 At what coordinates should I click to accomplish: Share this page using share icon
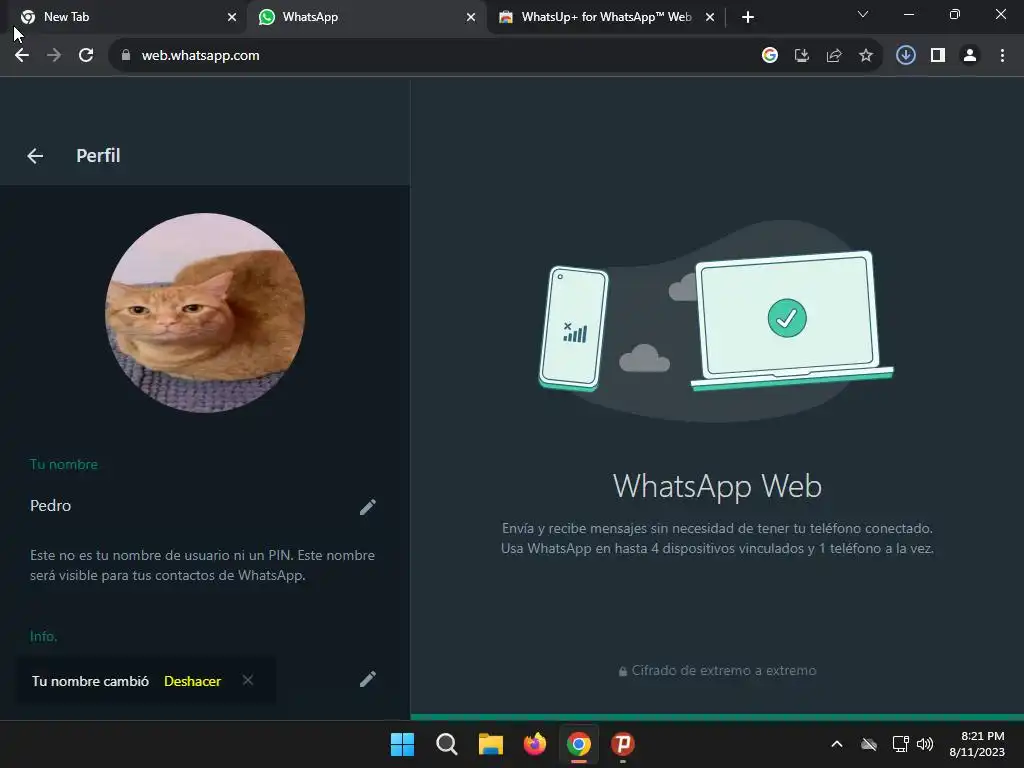coord(834,56)
